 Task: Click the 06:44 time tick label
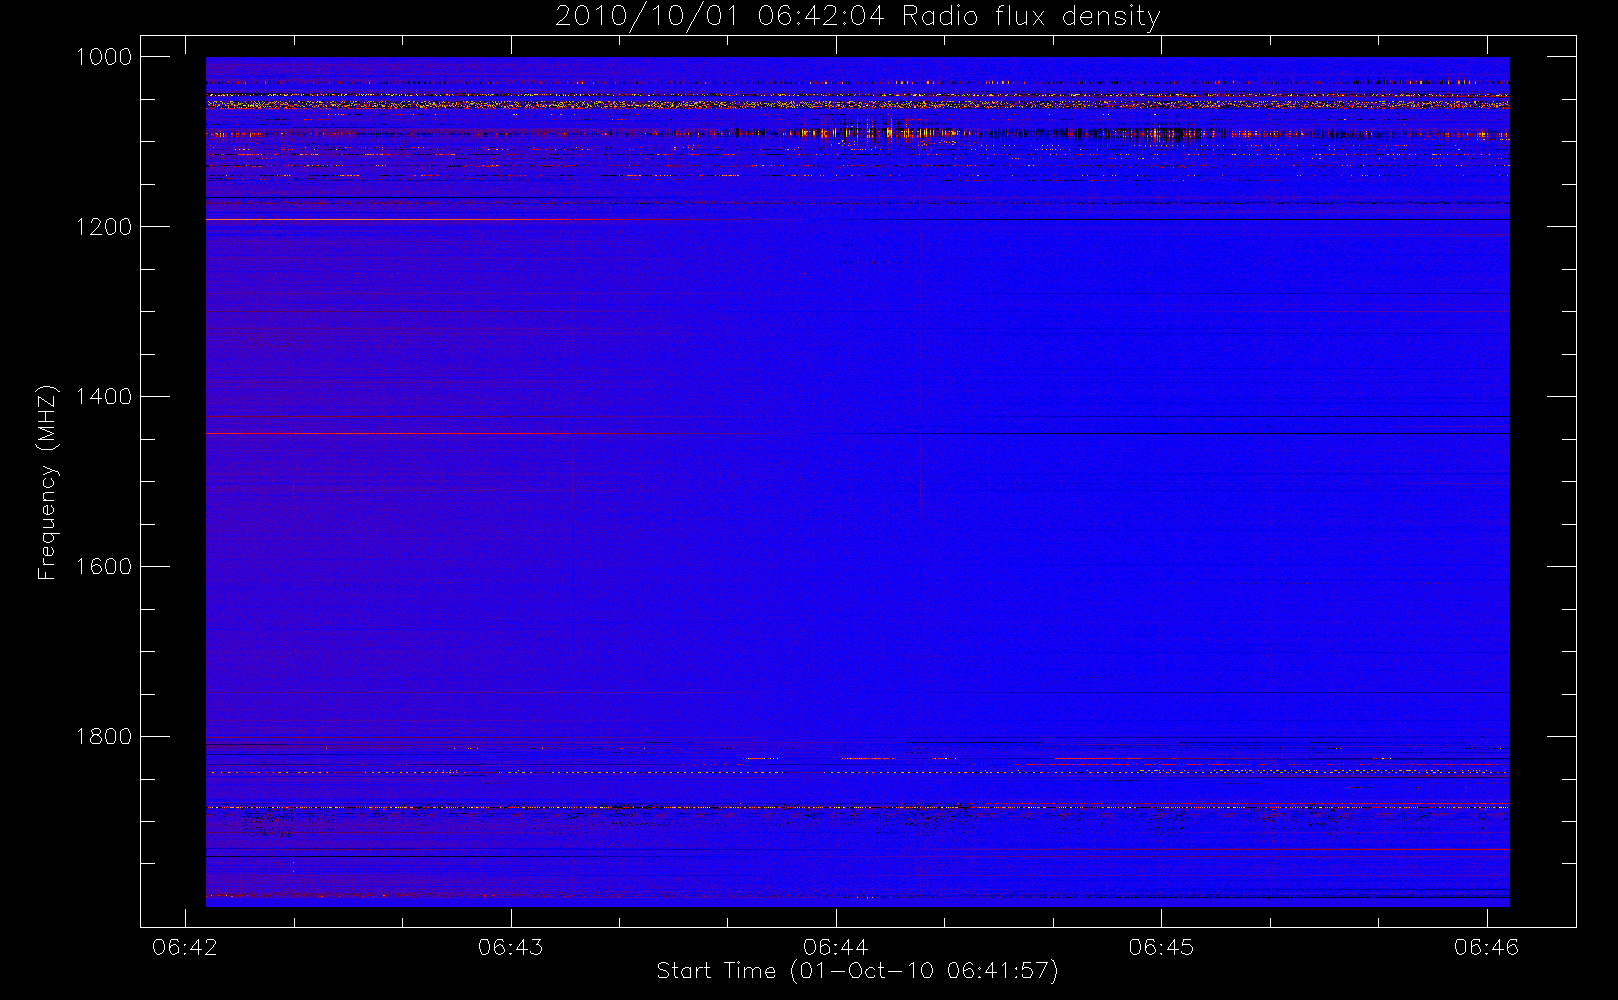836,947
